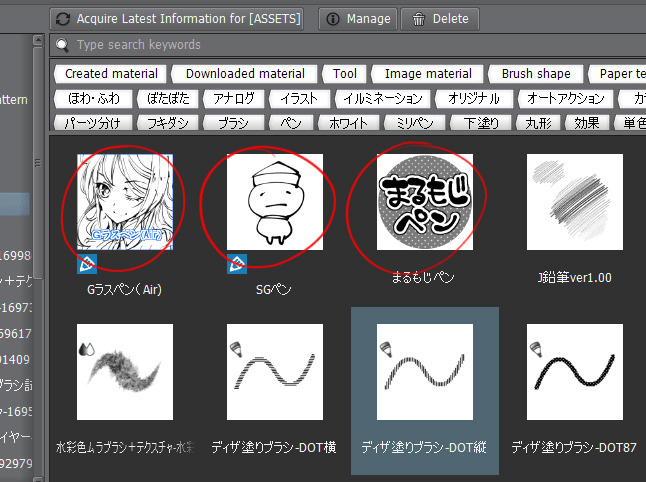
Task: Toggle the 丸形 tag
Action: [538, 122]
